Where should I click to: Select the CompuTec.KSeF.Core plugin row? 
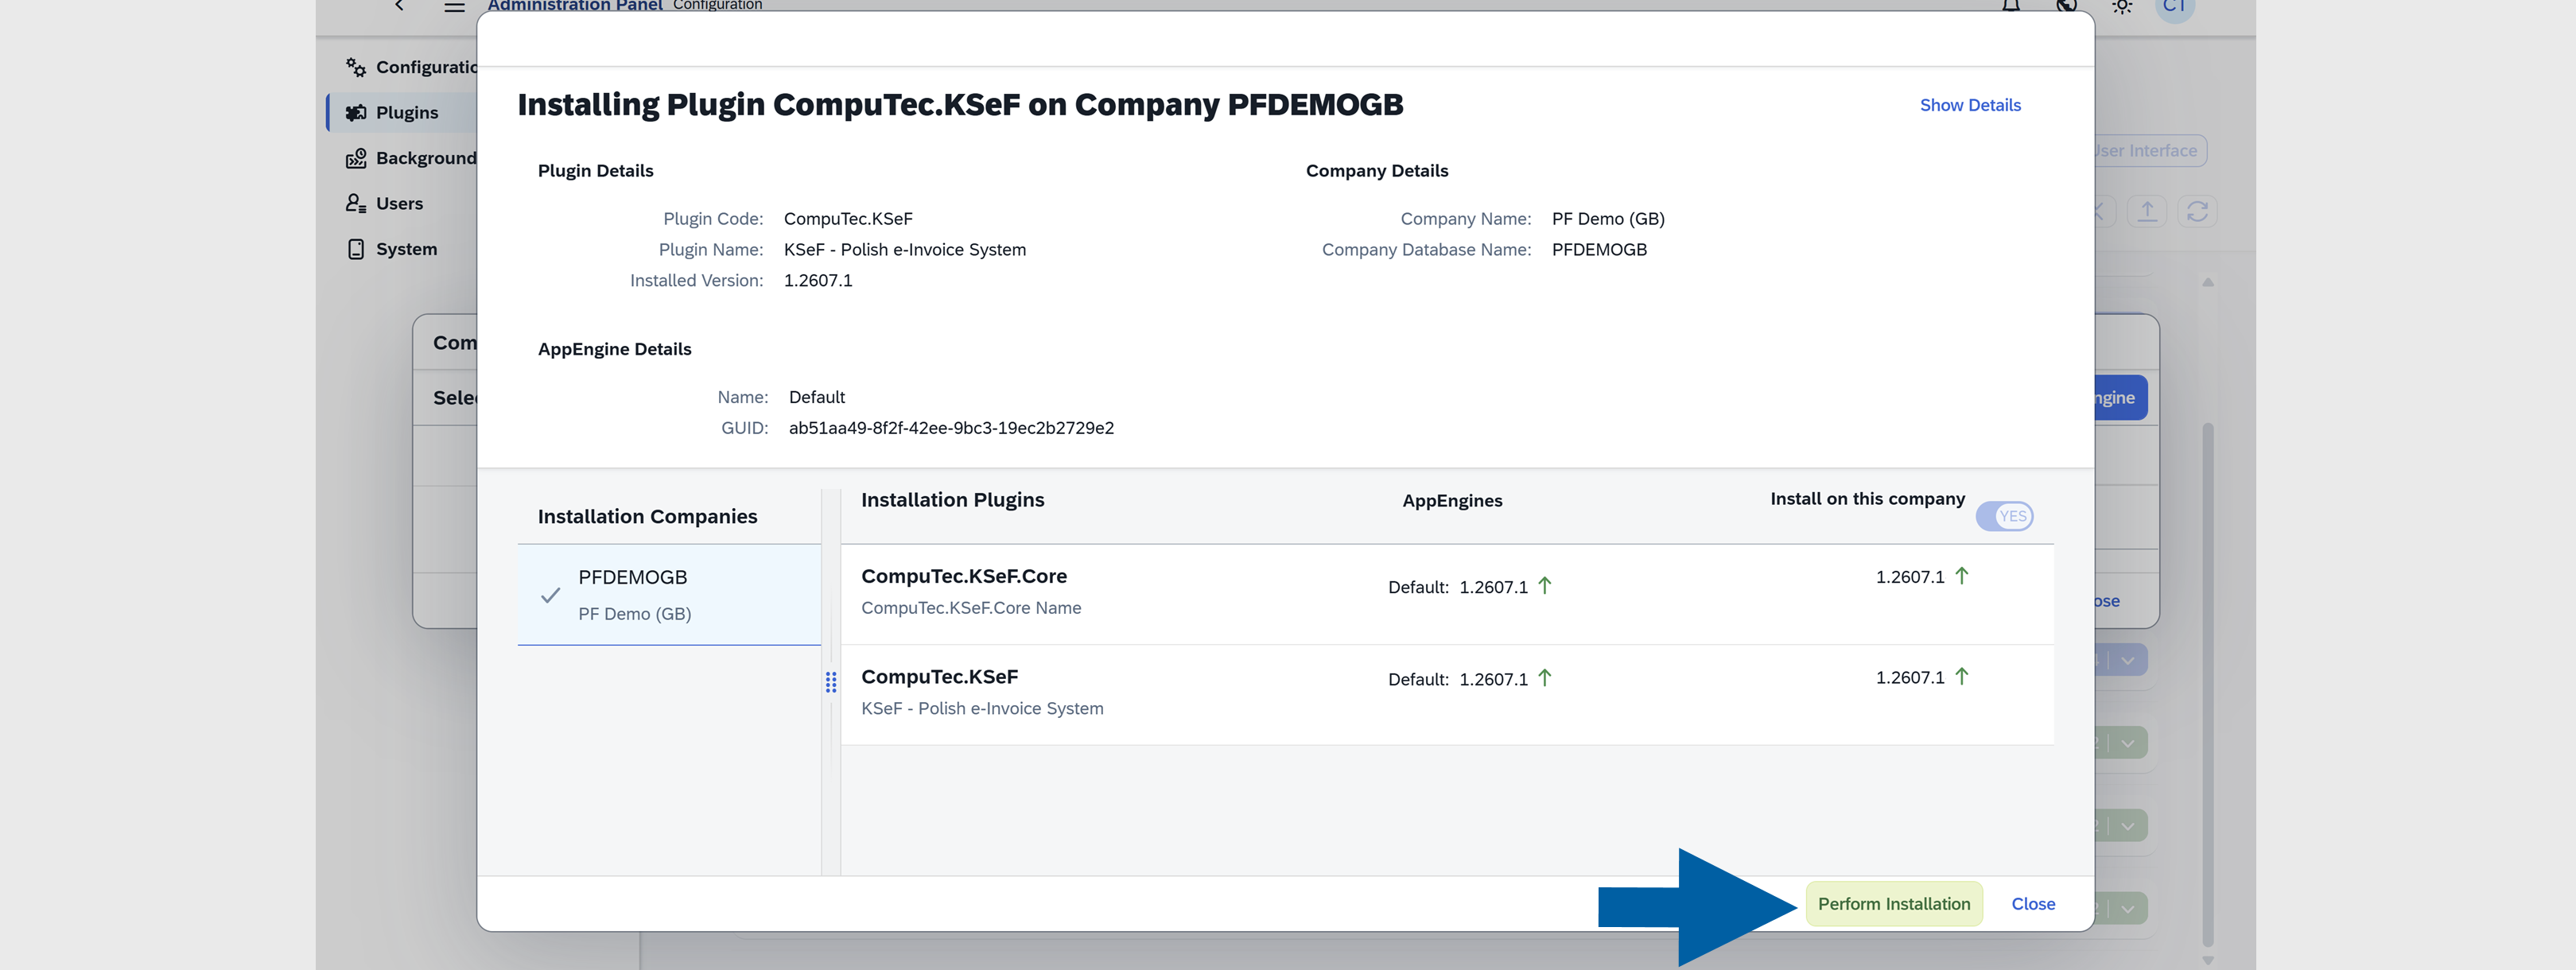click(x=1447, y=595)
